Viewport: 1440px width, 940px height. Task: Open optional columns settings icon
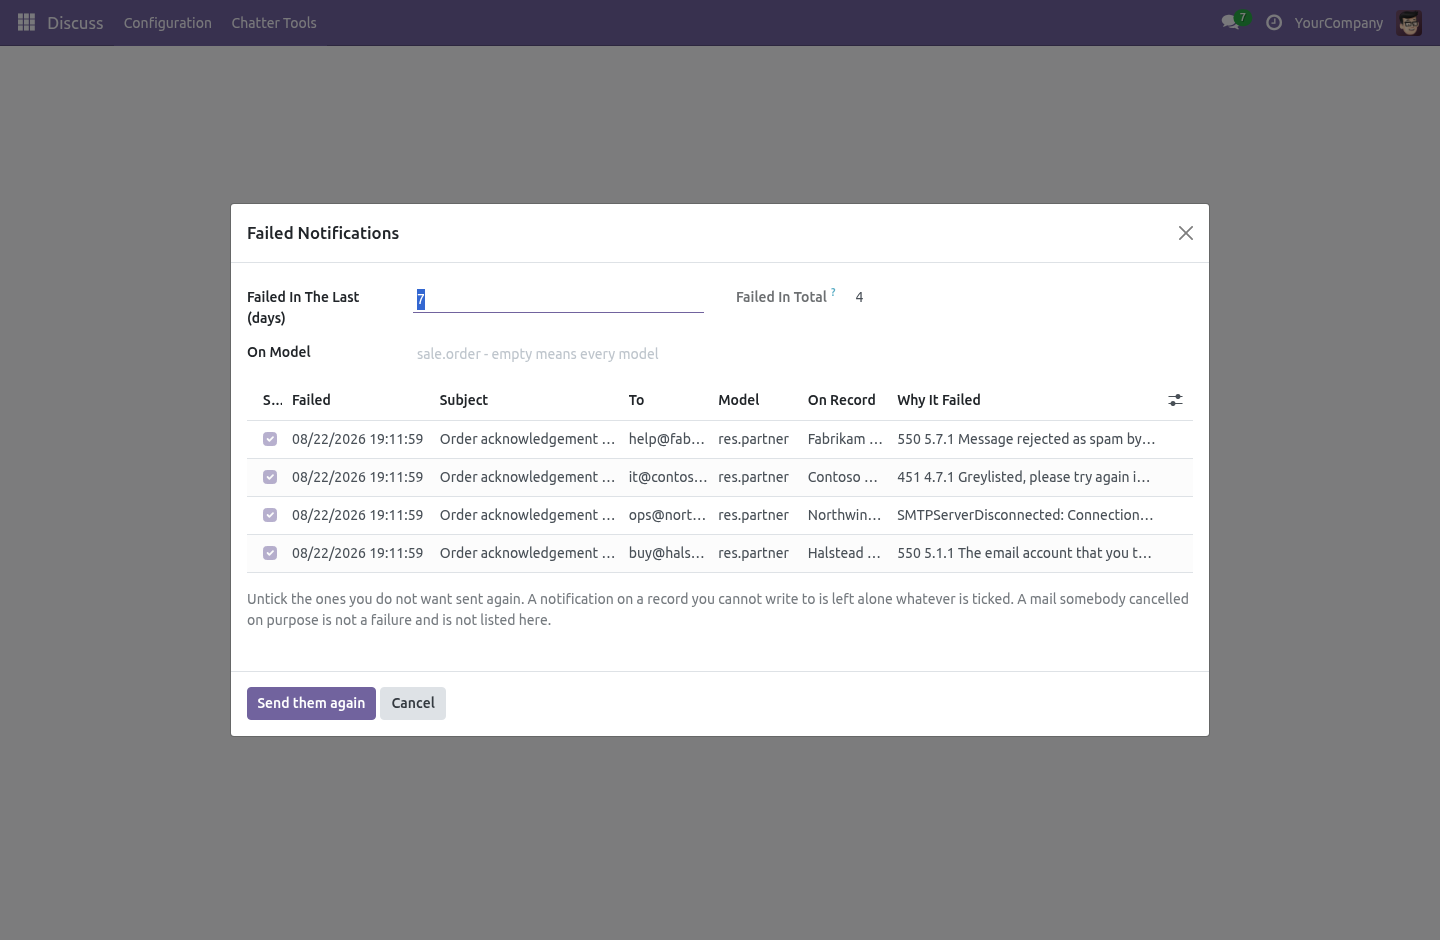click(x=1176, y=400)
